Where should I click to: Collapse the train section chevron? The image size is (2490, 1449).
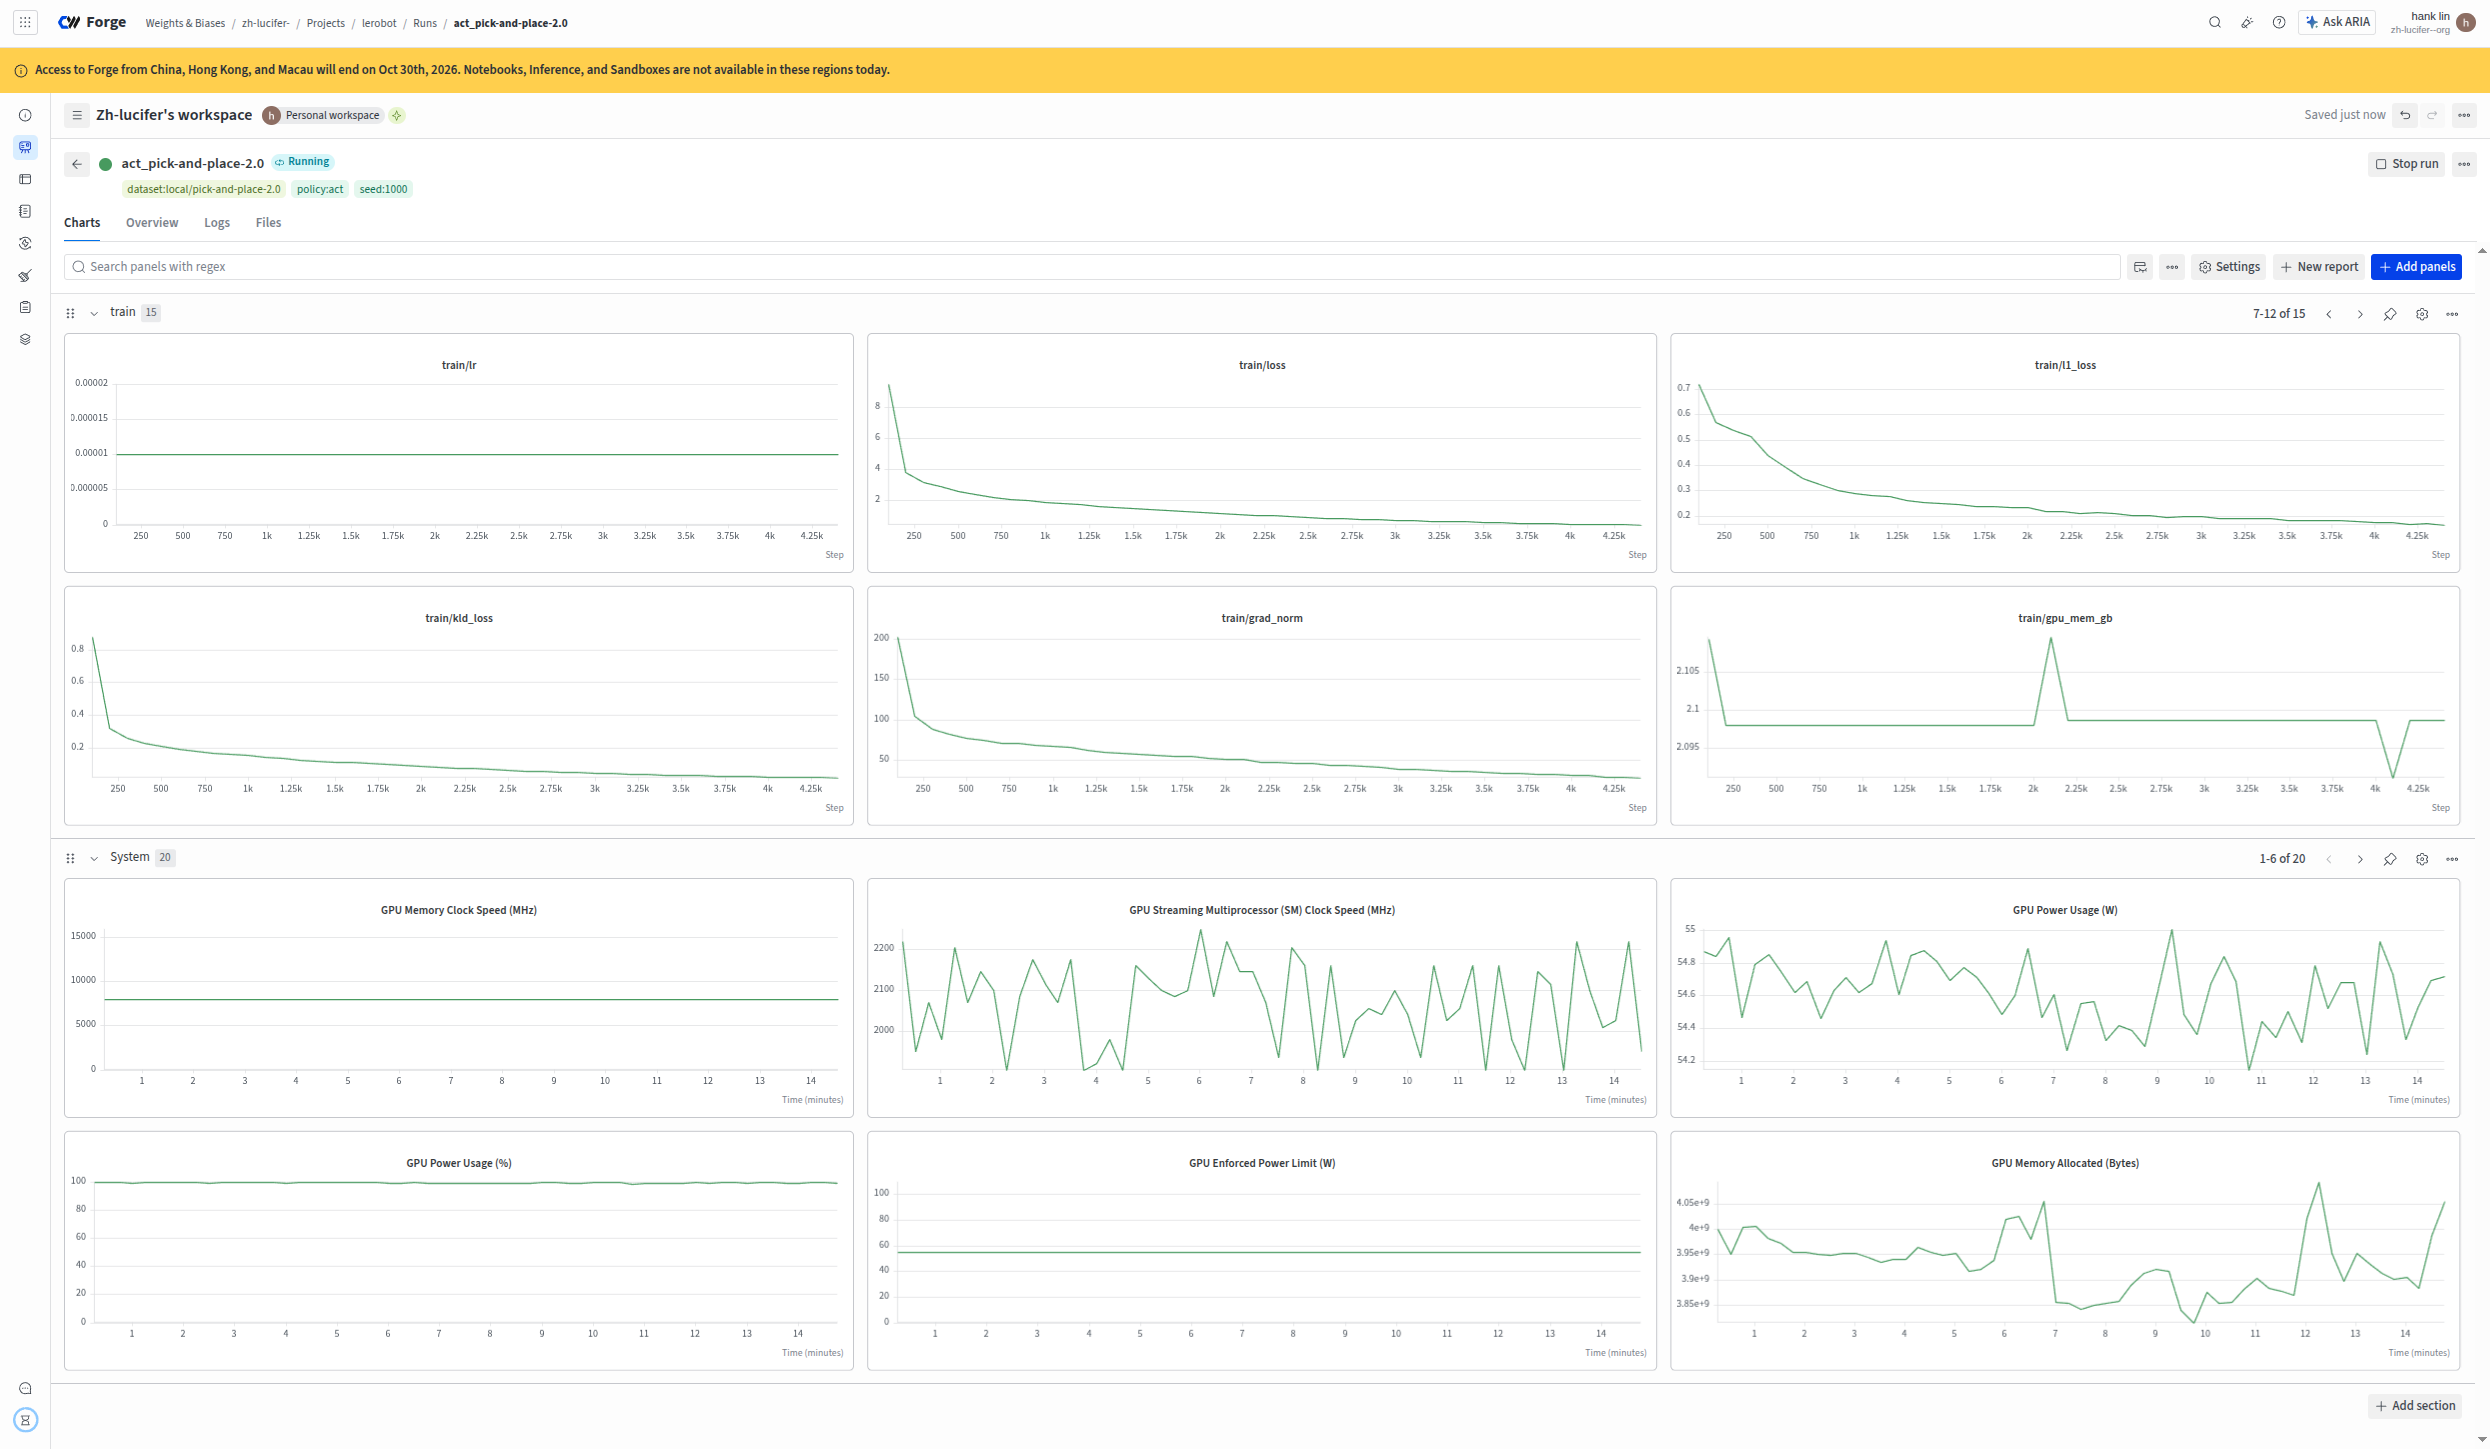coord(94,314)
